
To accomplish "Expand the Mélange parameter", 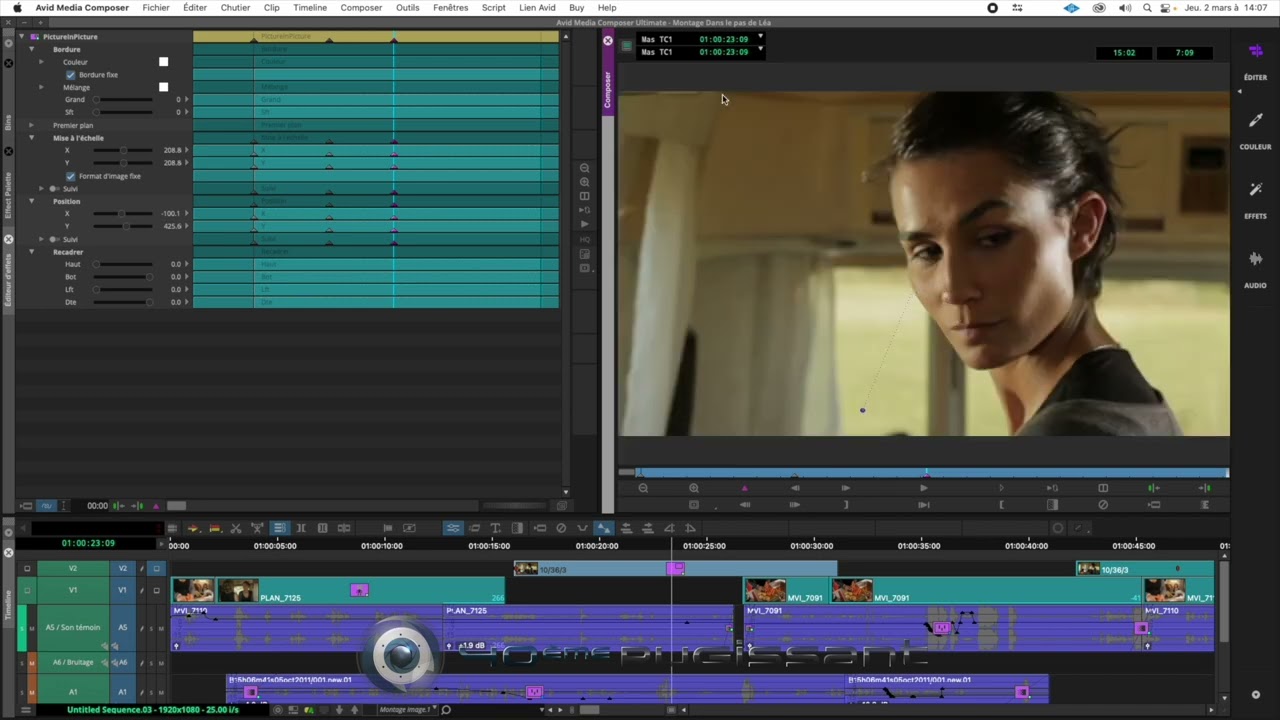I will (x=41, y=87).
